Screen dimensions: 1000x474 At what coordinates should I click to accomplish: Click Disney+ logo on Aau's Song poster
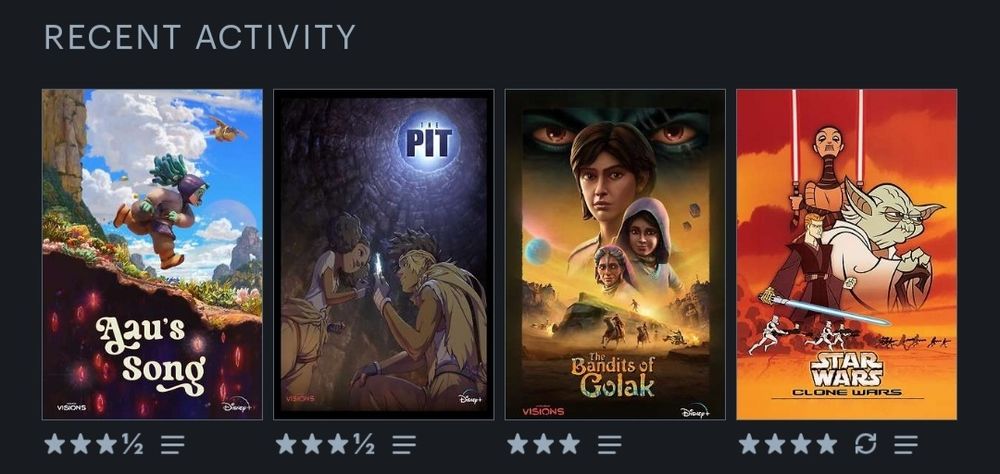237,404
